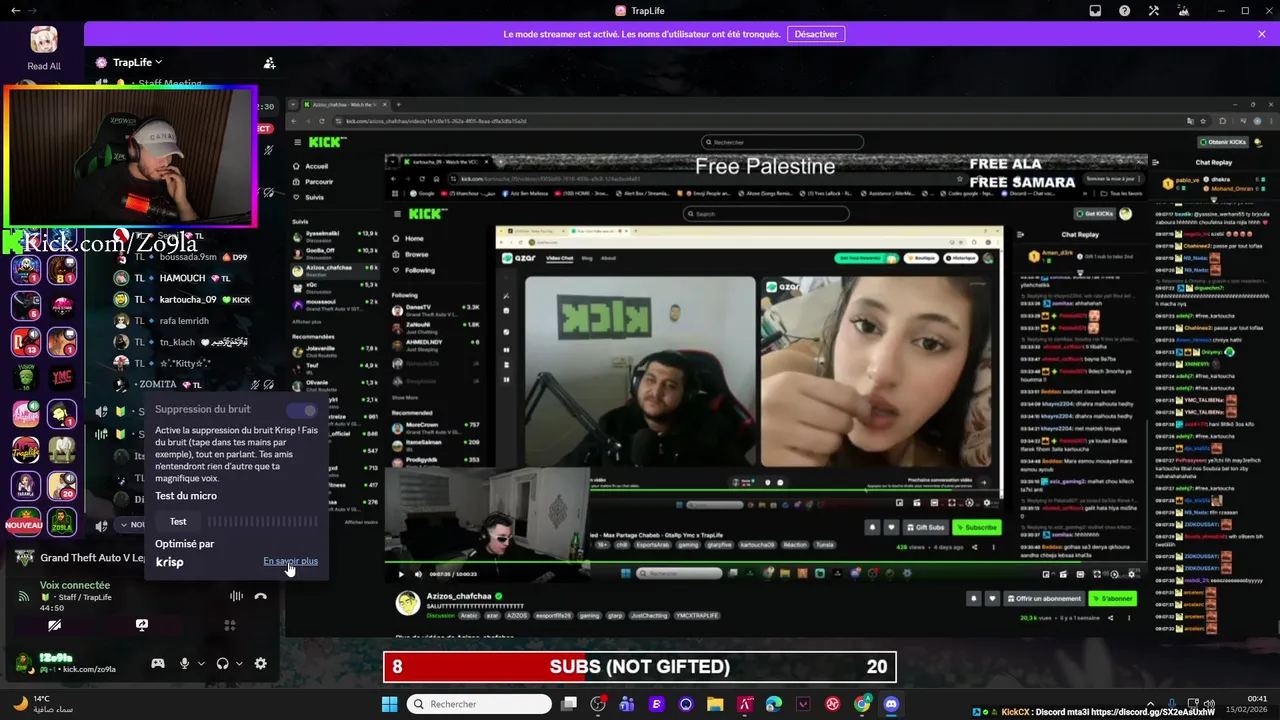
Task: Select the pink TrapLife server icon
Action: 26,414
